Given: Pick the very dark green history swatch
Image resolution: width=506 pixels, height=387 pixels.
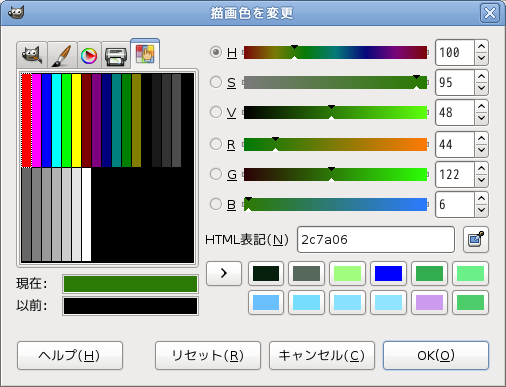Looking at the screenshot, I should coord(266,273).
